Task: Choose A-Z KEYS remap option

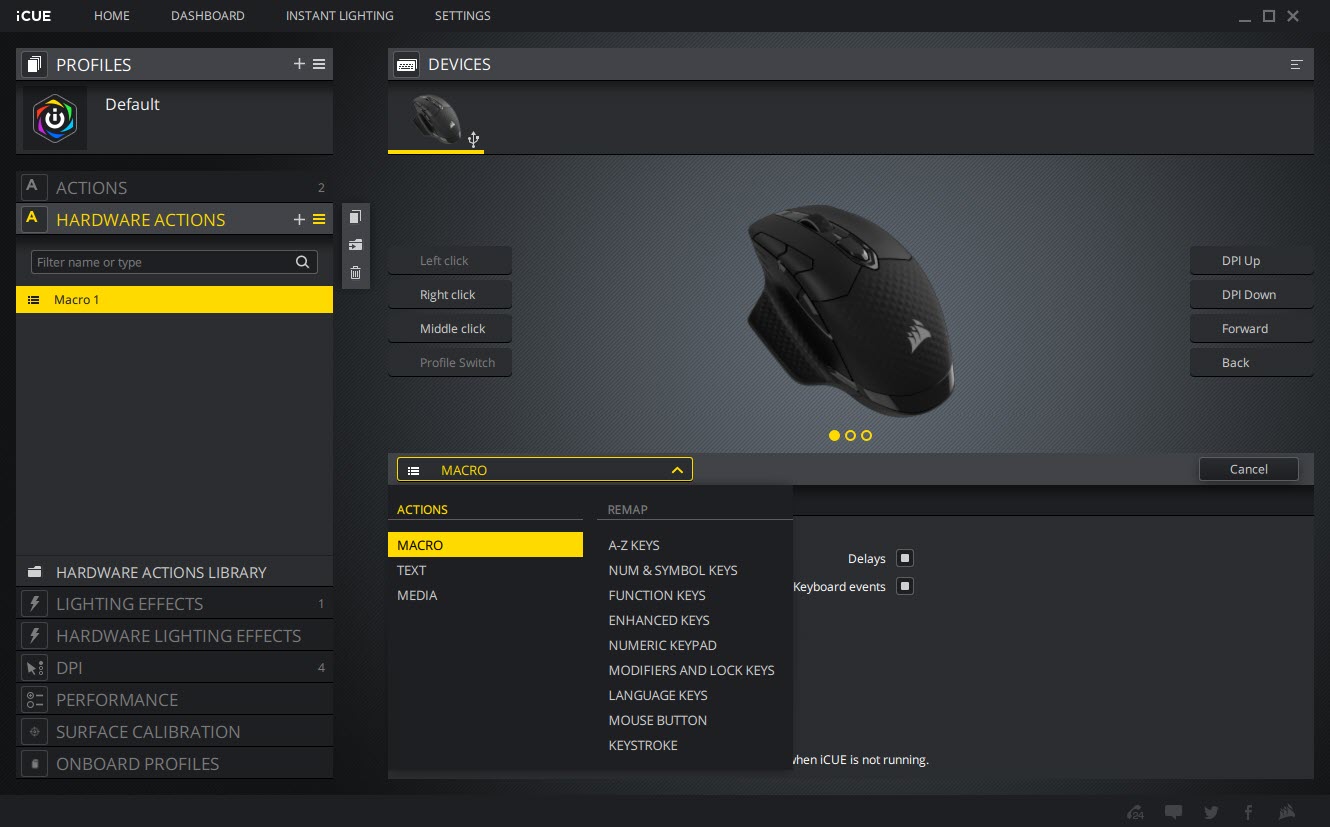Action: (x=634, y=545)
